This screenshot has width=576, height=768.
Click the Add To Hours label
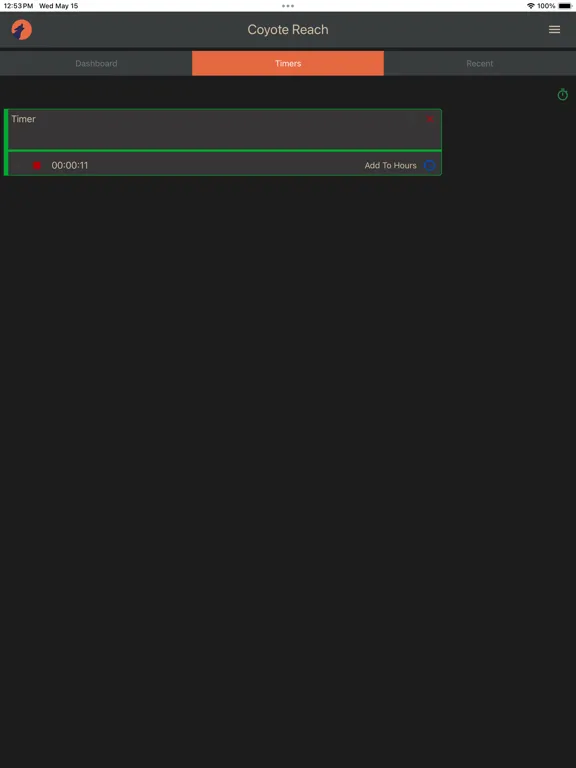(x=390, y=166)
